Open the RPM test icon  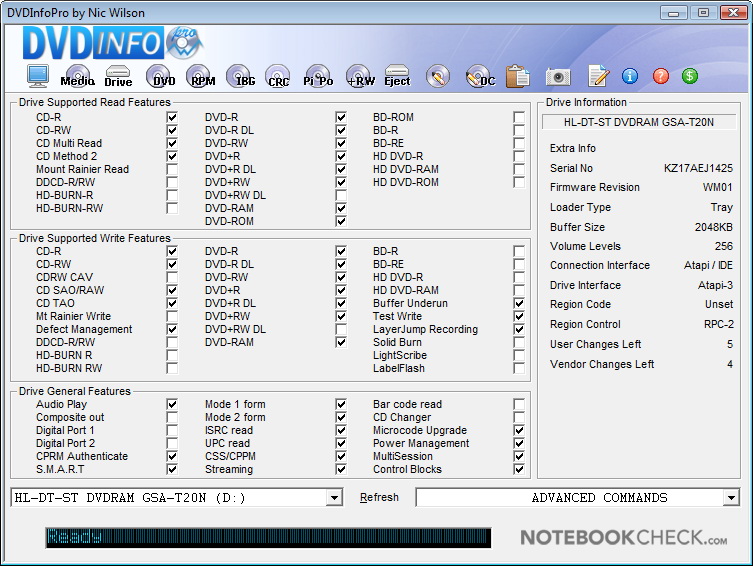coord(201,76)
